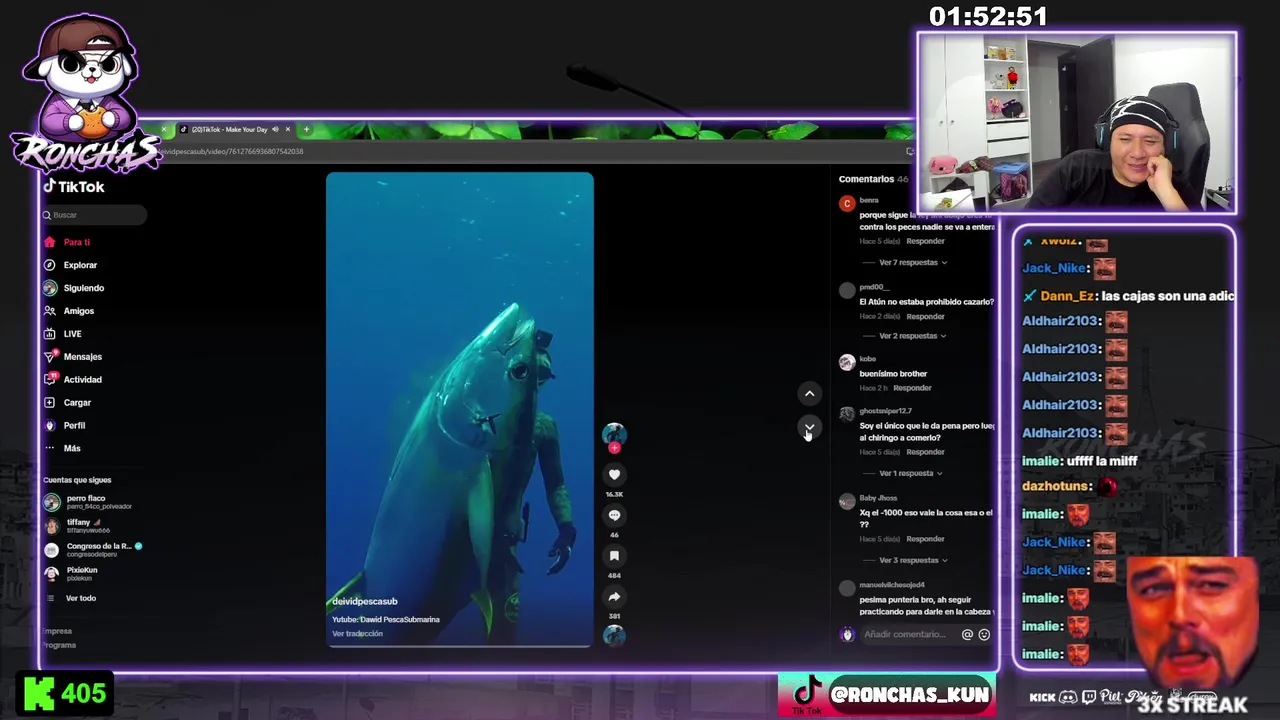Open the TikTok logo home link

pyautogui.click(x=73, y=187)
